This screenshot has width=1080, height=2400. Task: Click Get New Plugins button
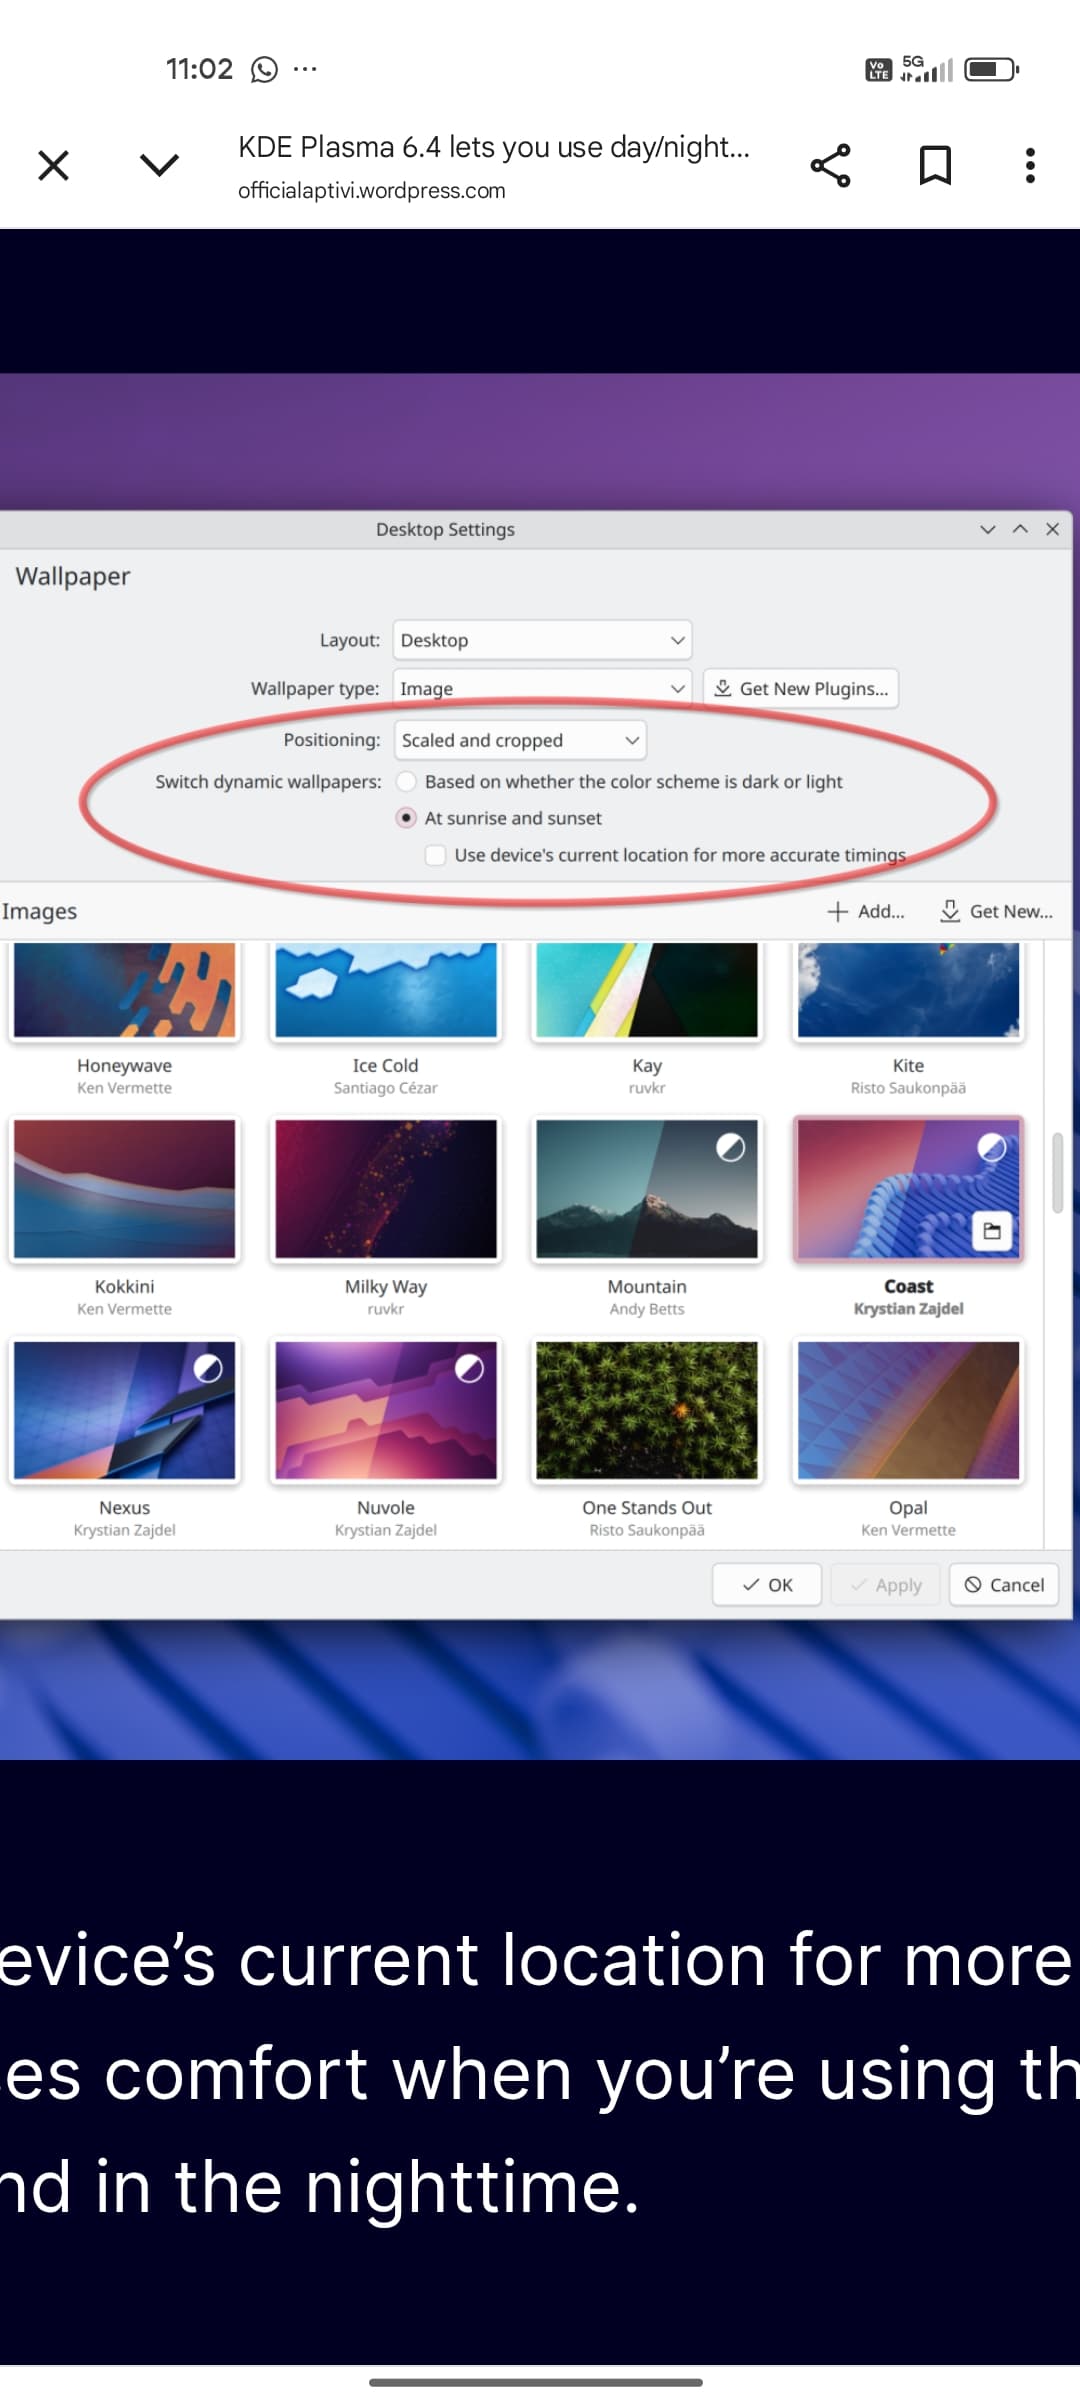(801, 688)
